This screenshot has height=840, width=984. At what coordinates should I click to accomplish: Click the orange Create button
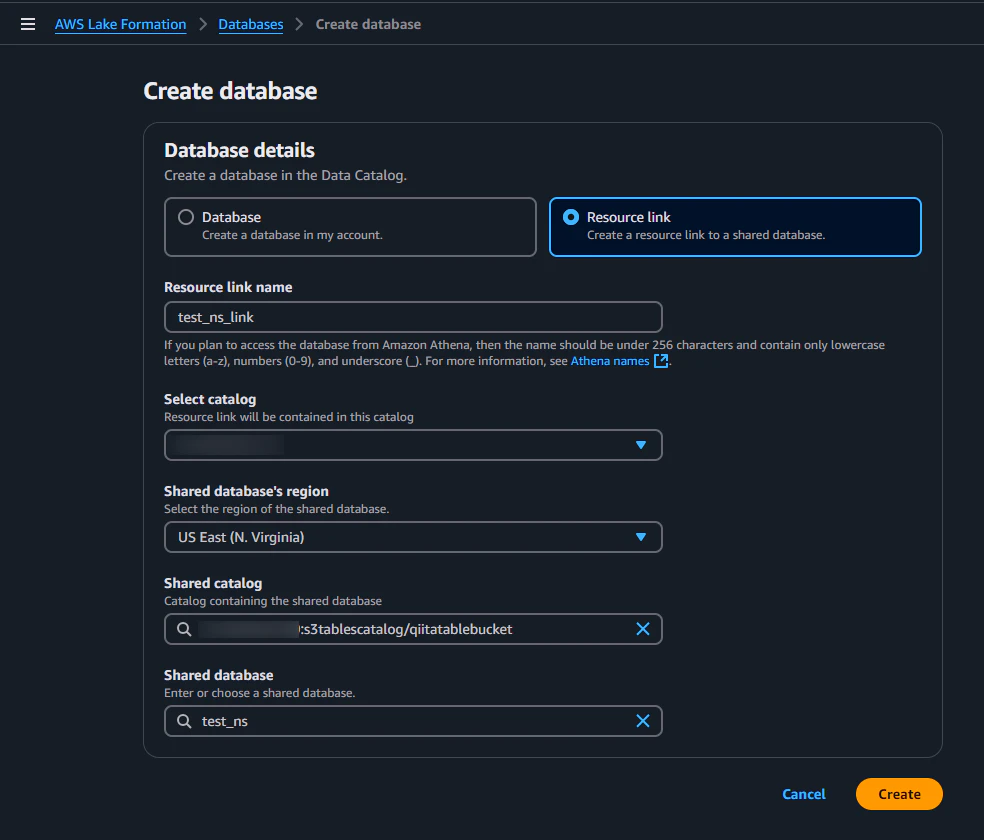click(x=899, y=794)
